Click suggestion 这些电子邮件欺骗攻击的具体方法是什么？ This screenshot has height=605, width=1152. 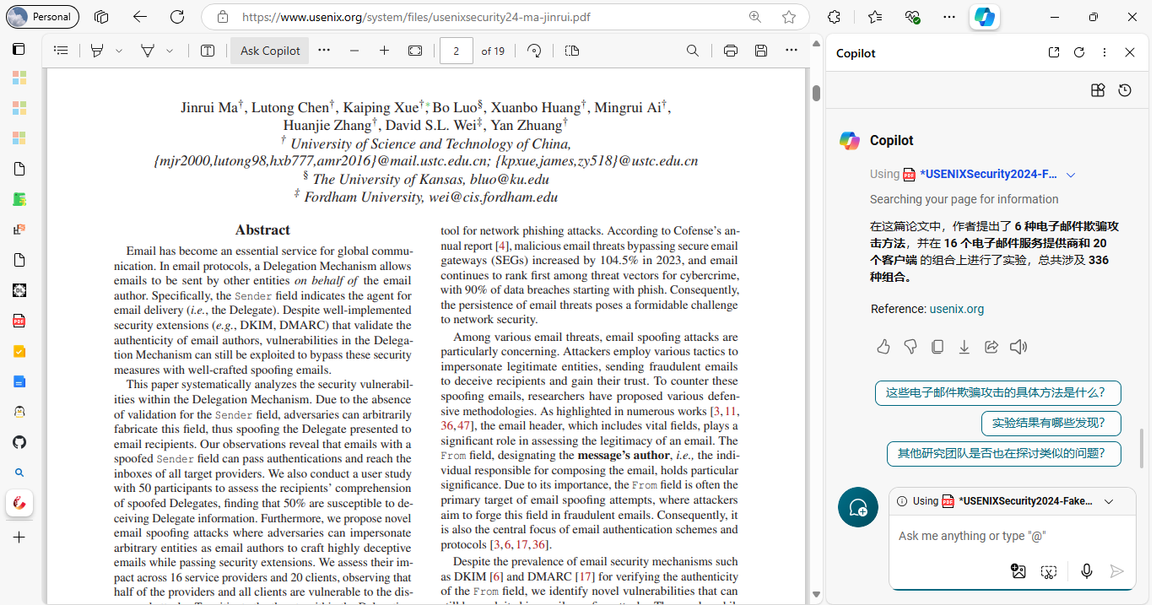click(998, 393)
